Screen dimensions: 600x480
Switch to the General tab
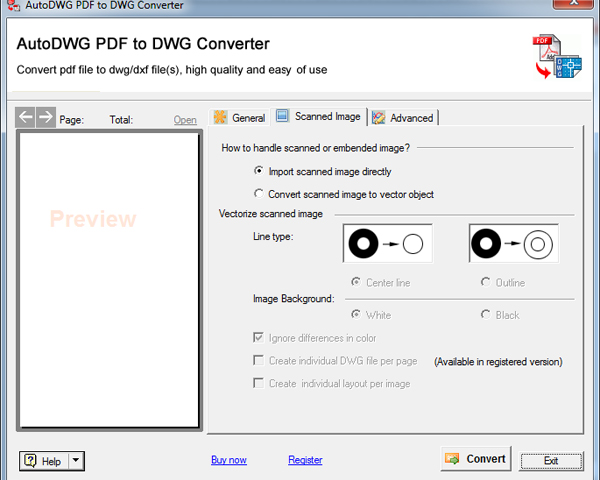(240, 118)
